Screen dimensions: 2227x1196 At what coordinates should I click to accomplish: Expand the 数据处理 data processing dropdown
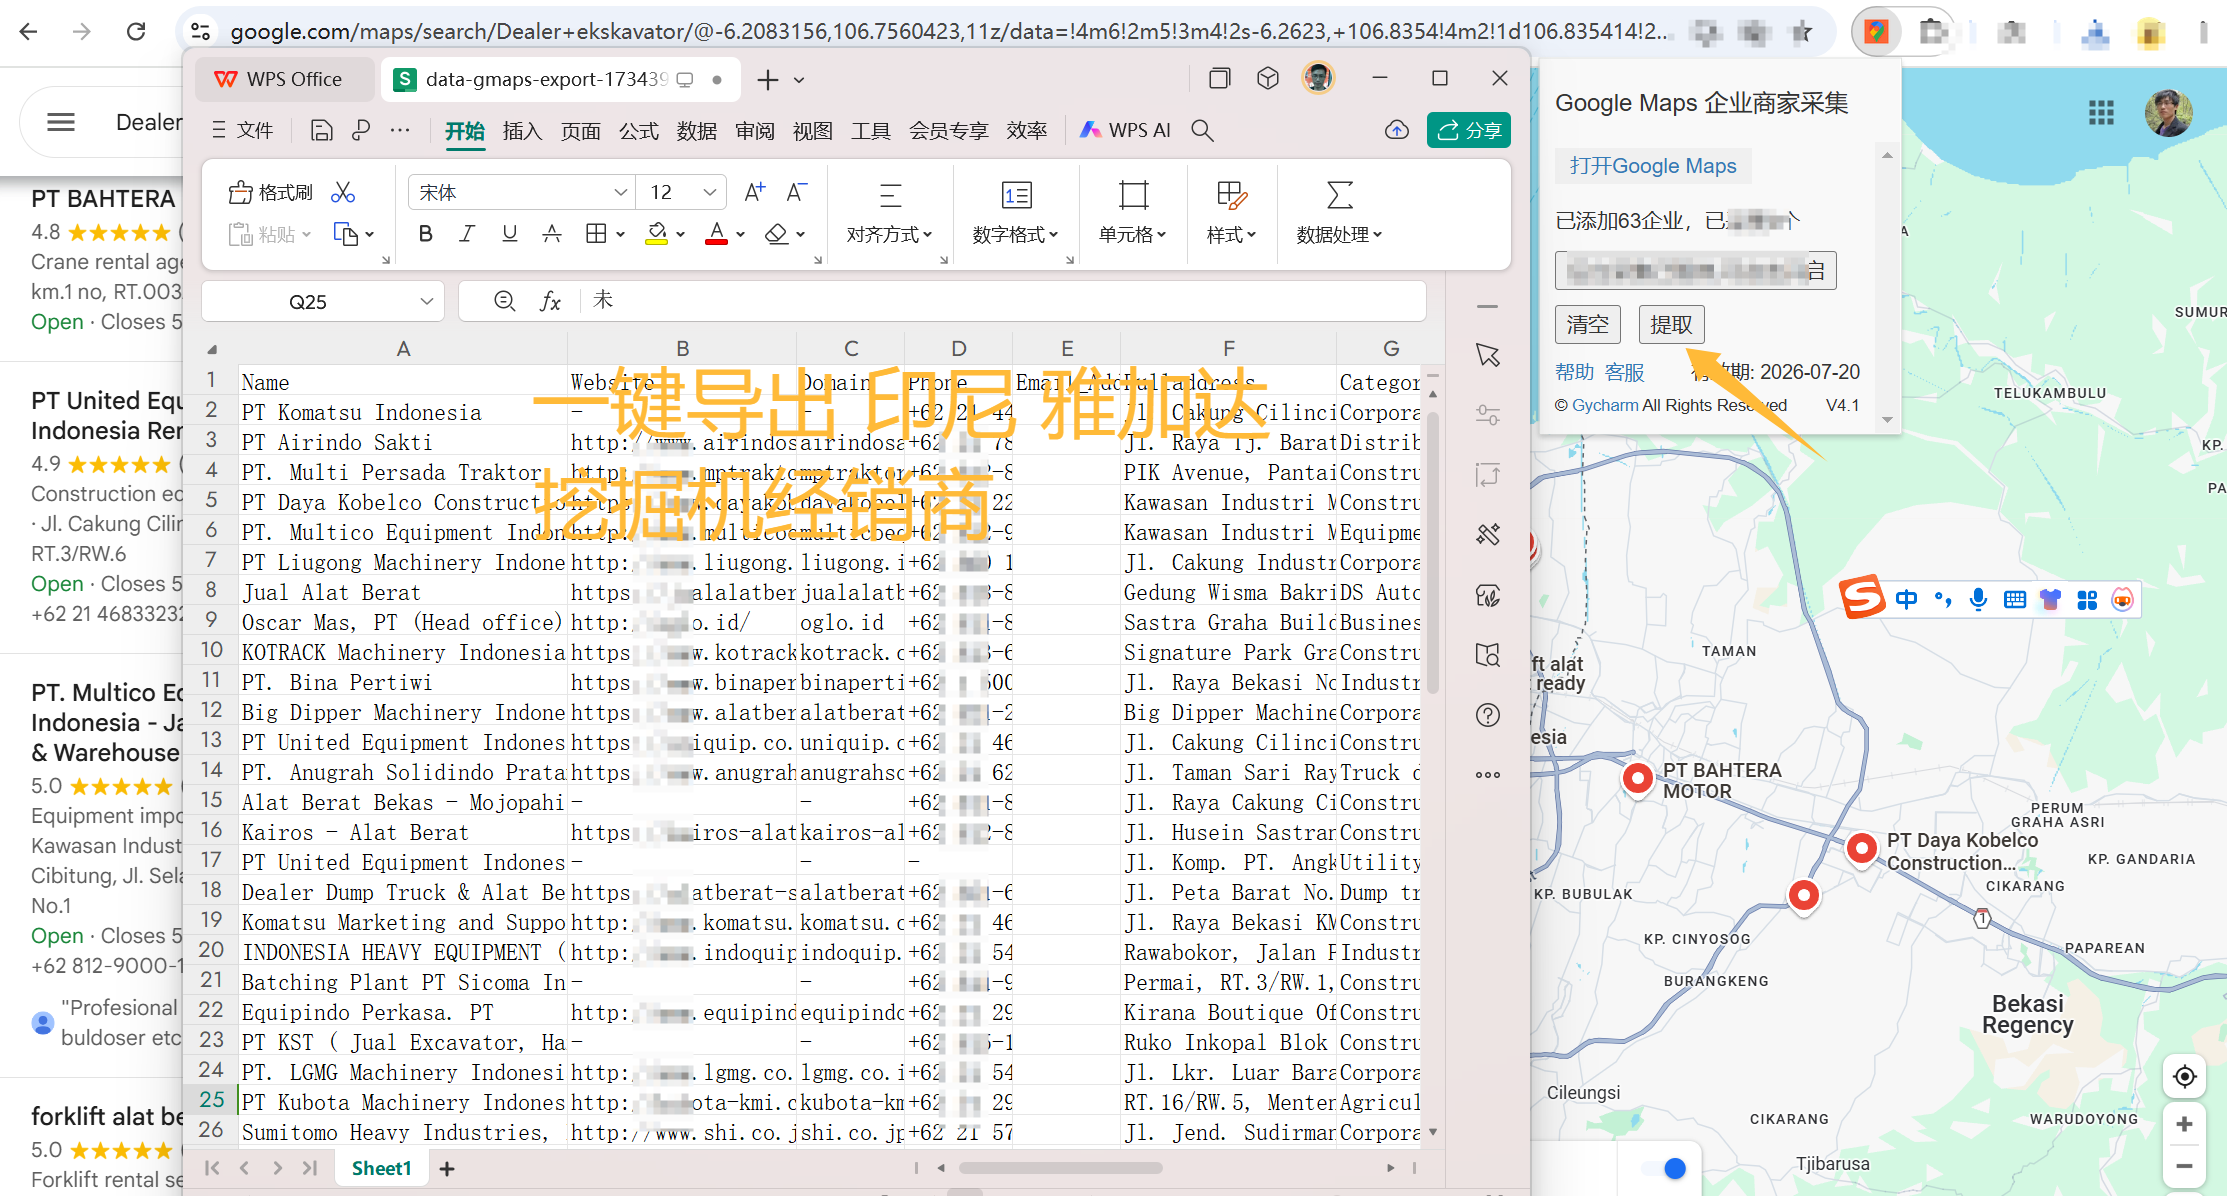(x=1339, y=235)
